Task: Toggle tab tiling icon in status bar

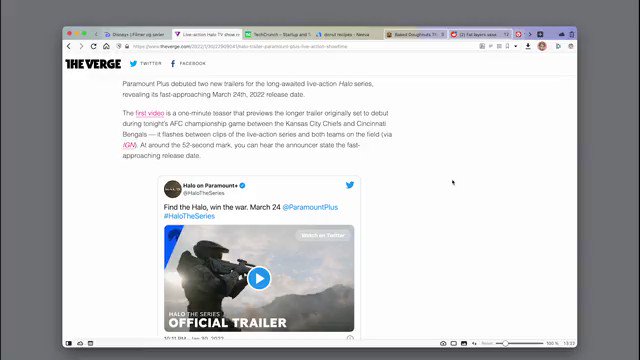Action: 453,343
